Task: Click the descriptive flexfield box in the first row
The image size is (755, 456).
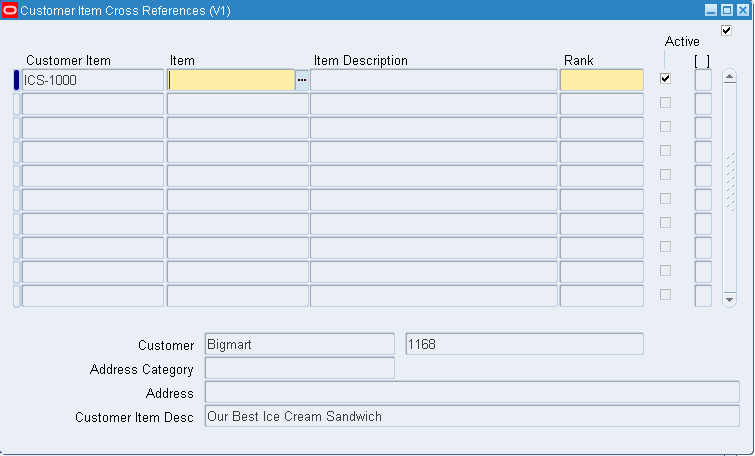Action: pyautogui.click(x=703, y=80)
